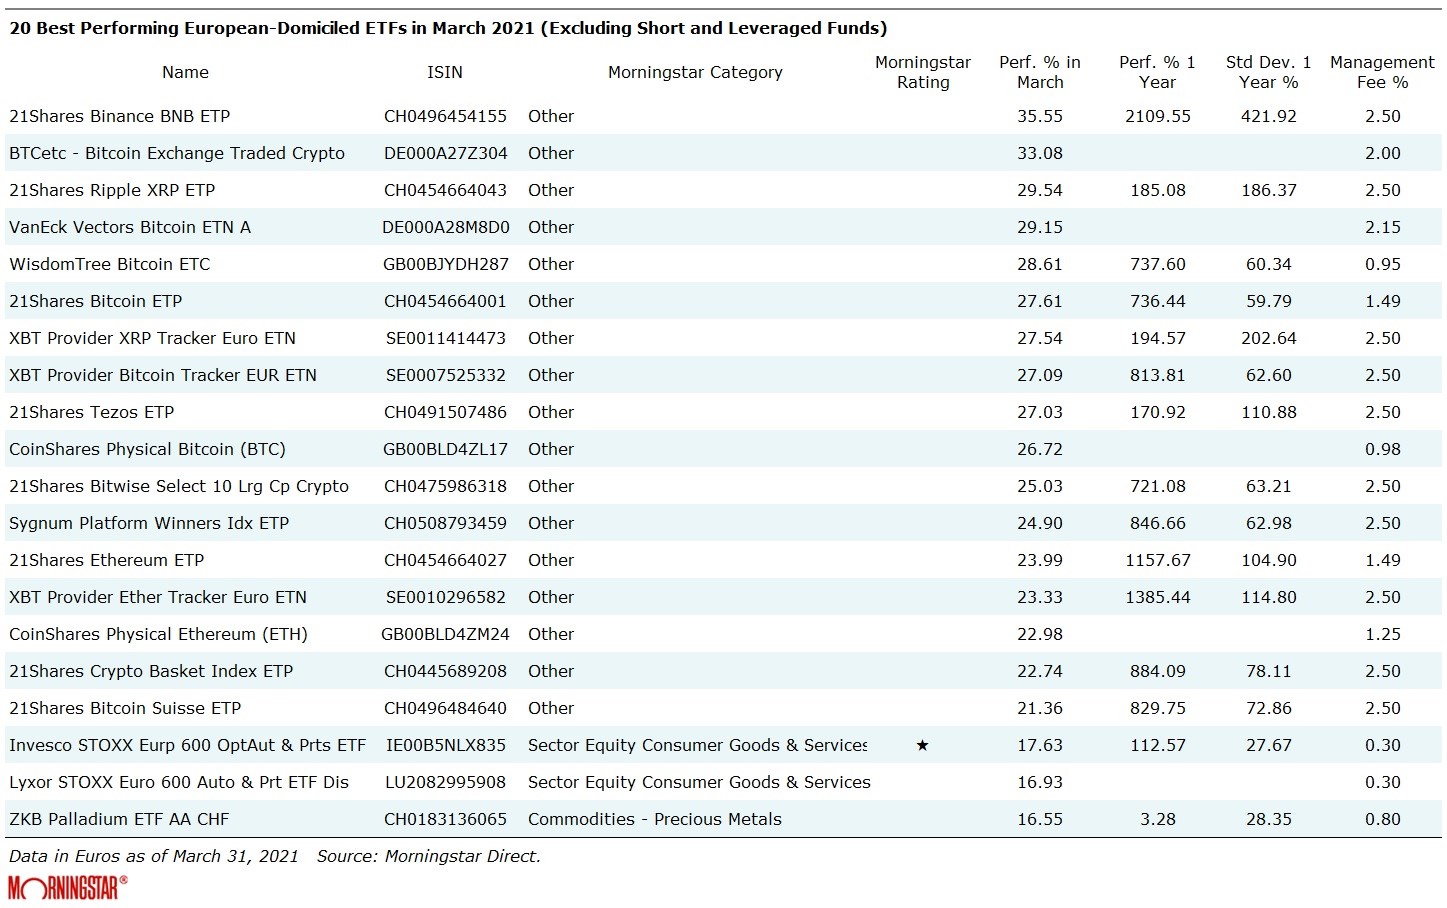Viewport: 1447px width, 908px height.
Task: Click the Morningstar logo at bottom left
Action: pyautogui.click(x=67, y=887)
